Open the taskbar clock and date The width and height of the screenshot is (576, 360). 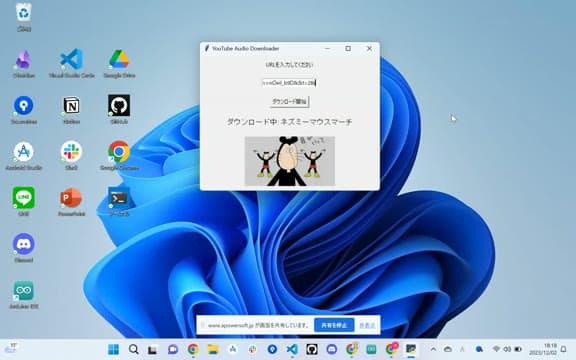click(543, 349)
